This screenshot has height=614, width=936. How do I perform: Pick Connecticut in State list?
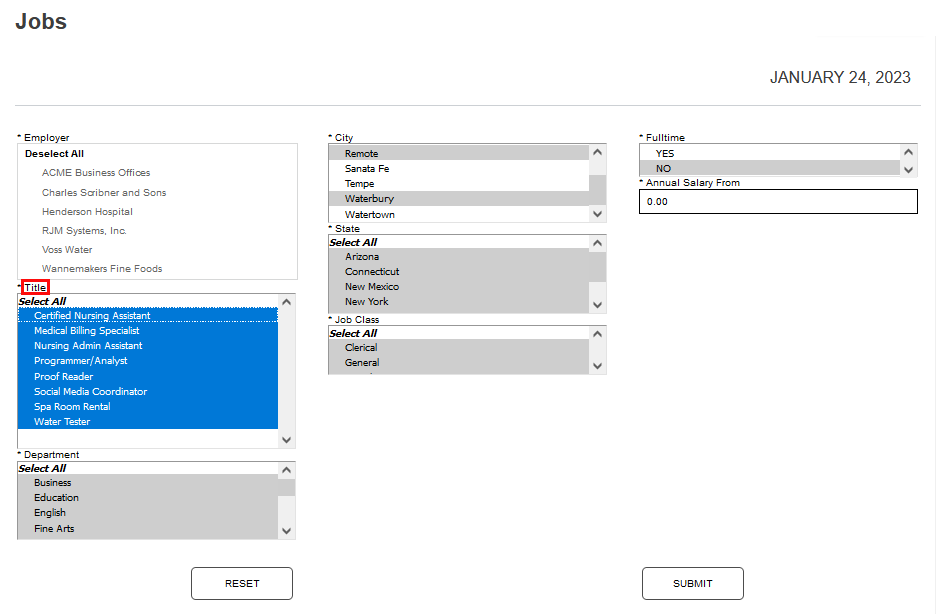tap(372, 272)
